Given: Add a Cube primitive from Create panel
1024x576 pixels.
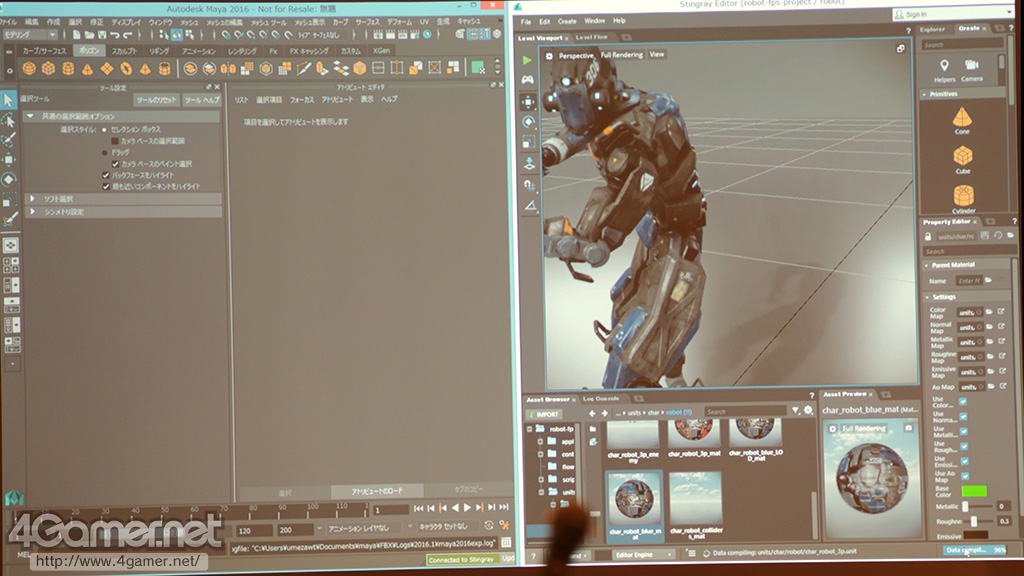Looking at the screenshot, I should tap(963, 160).
